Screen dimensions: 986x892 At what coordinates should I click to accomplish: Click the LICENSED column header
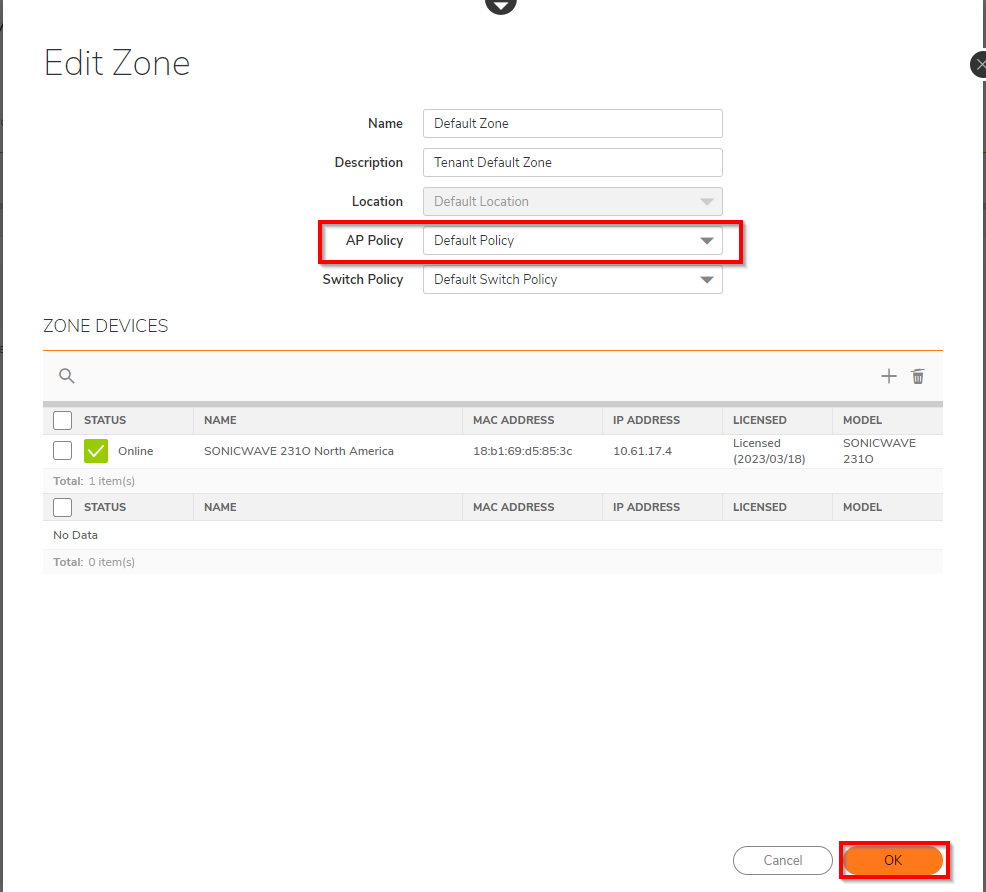759,420
